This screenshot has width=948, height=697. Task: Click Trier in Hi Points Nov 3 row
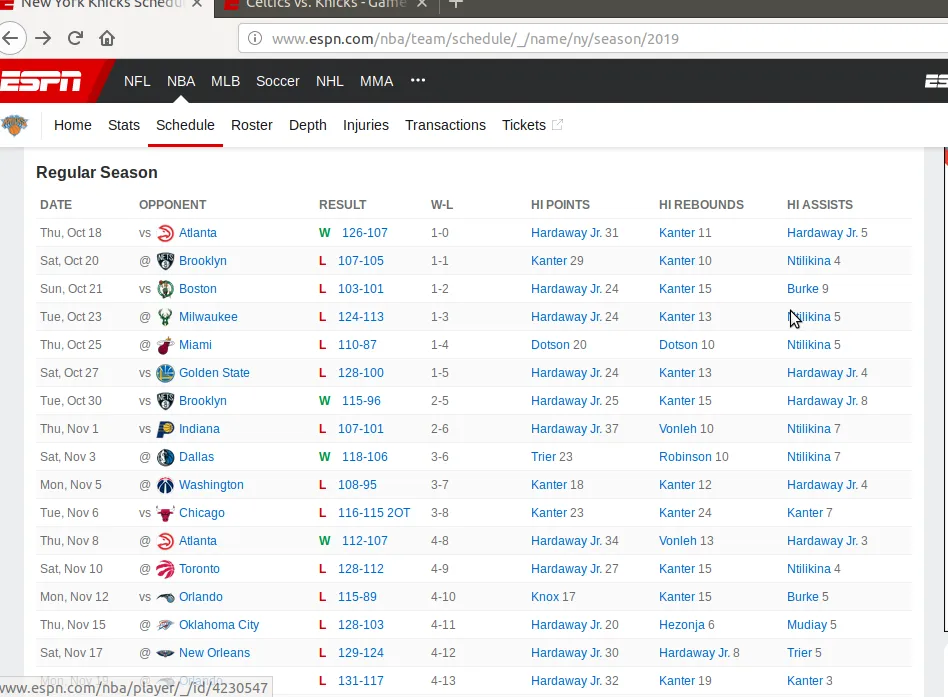[x=543, y=457]
